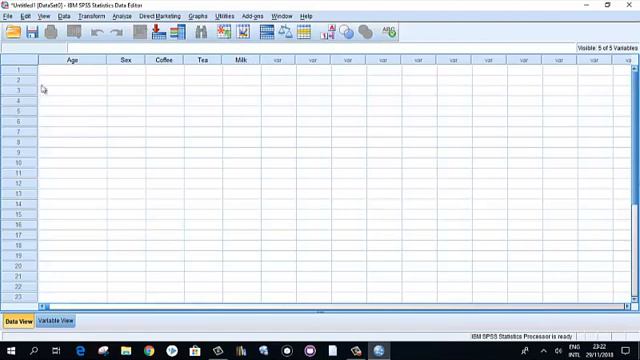
Task: Undo the last action
Action: 97,32
